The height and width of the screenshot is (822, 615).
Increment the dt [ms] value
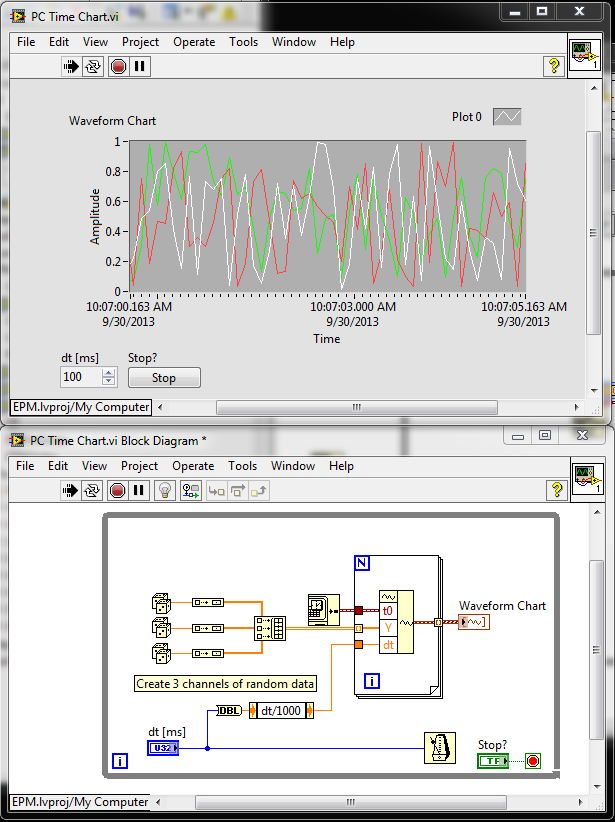click(109, 373)
